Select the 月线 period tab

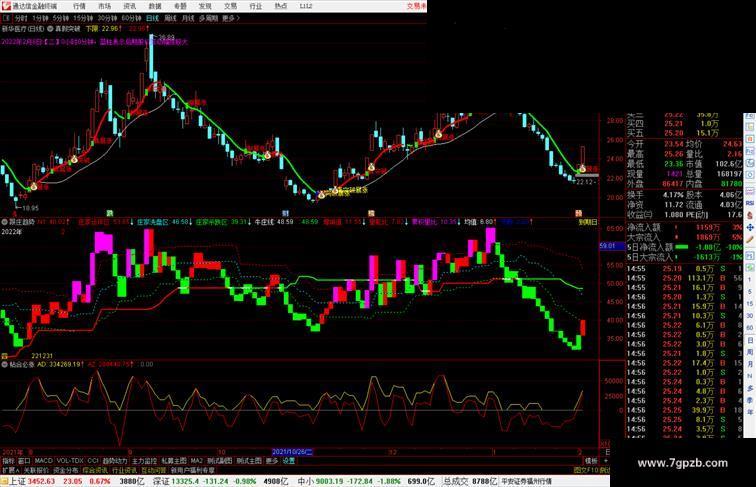pos(188,18)
